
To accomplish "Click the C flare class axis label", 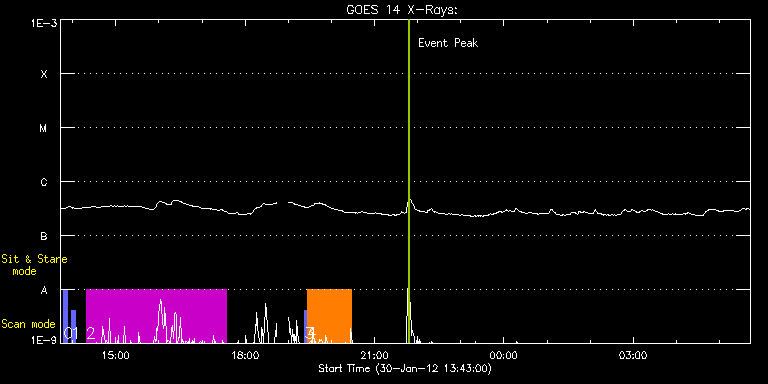I will (x=44, y=182).
